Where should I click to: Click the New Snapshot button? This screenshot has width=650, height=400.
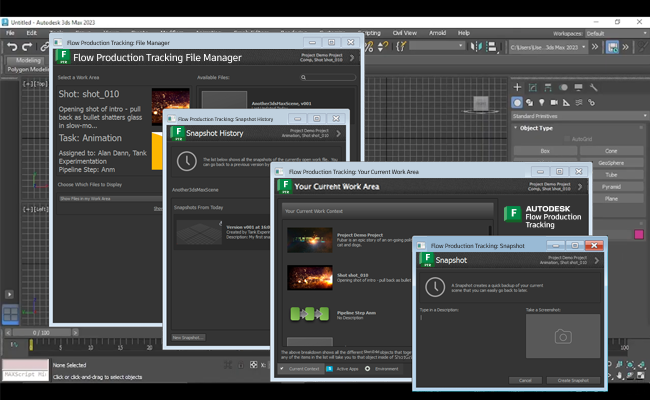pyautogui.click(x=188, y=337)
